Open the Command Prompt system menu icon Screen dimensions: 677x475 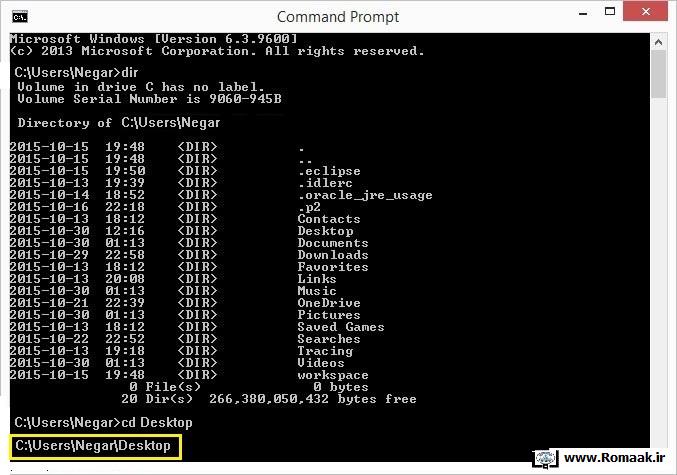20,17
